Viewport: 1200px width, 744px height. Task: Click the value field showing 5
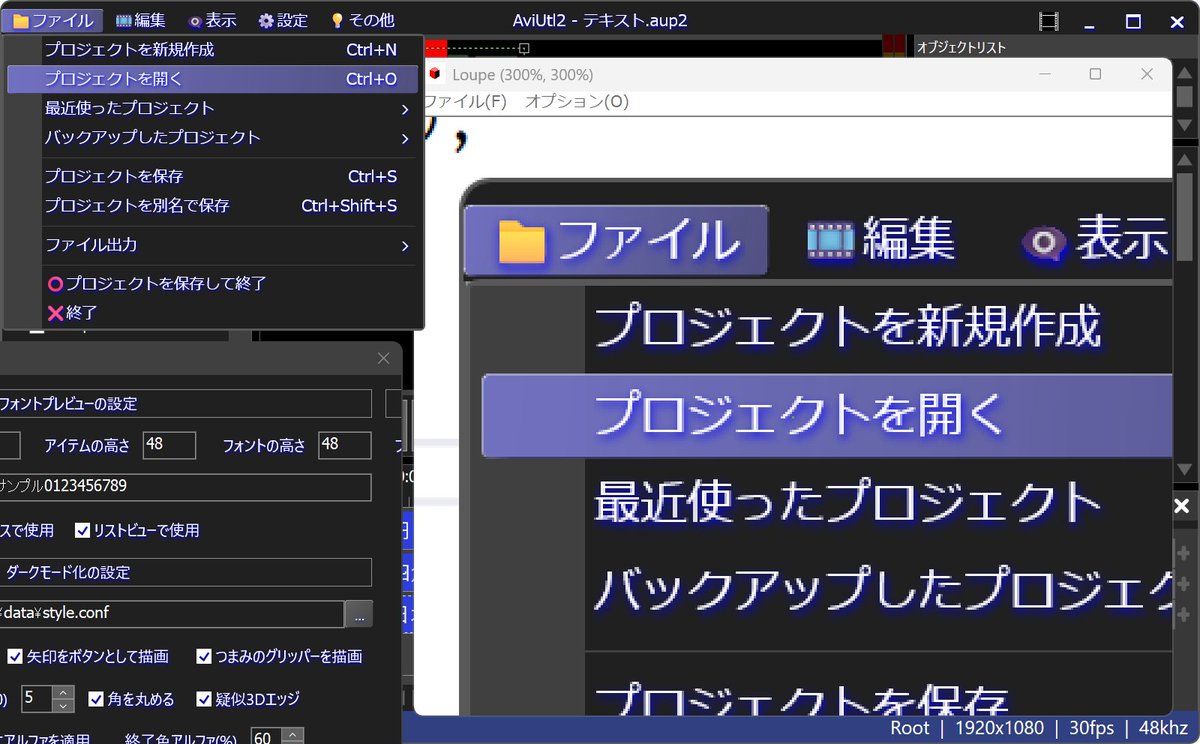[x=36, y=698]
